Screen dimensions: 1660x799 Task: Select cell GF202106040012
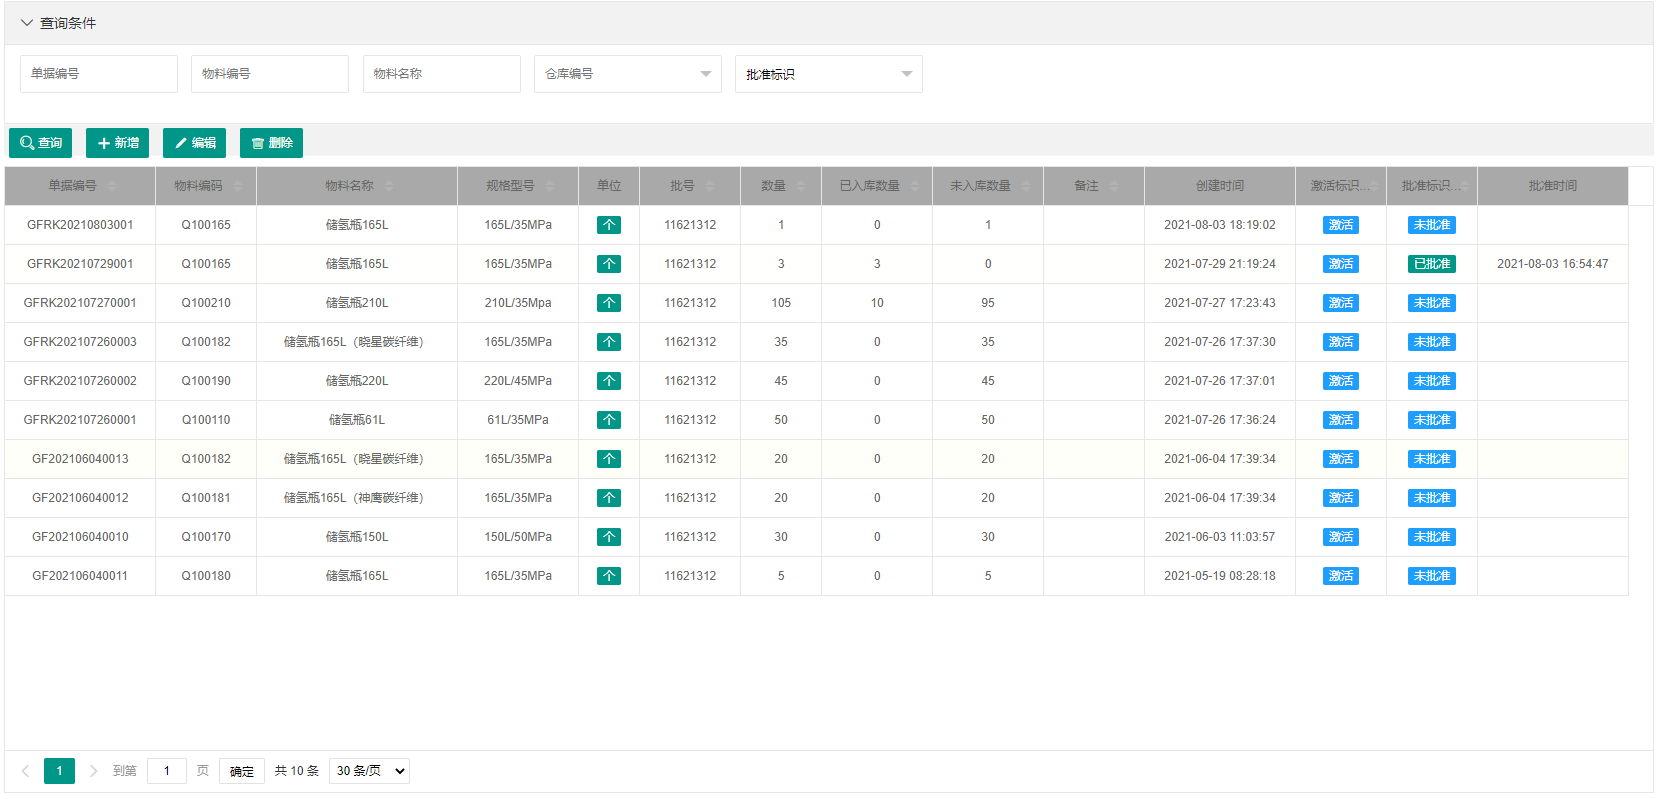80,498
